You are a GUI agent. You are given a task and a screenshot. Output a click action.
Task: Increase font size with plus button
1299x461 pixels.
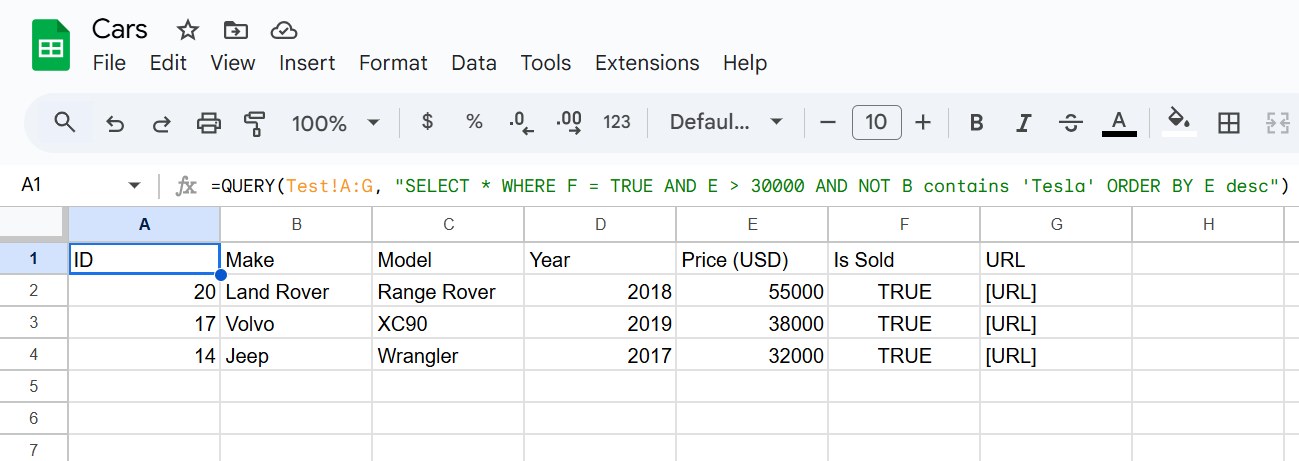coord(923,123)
